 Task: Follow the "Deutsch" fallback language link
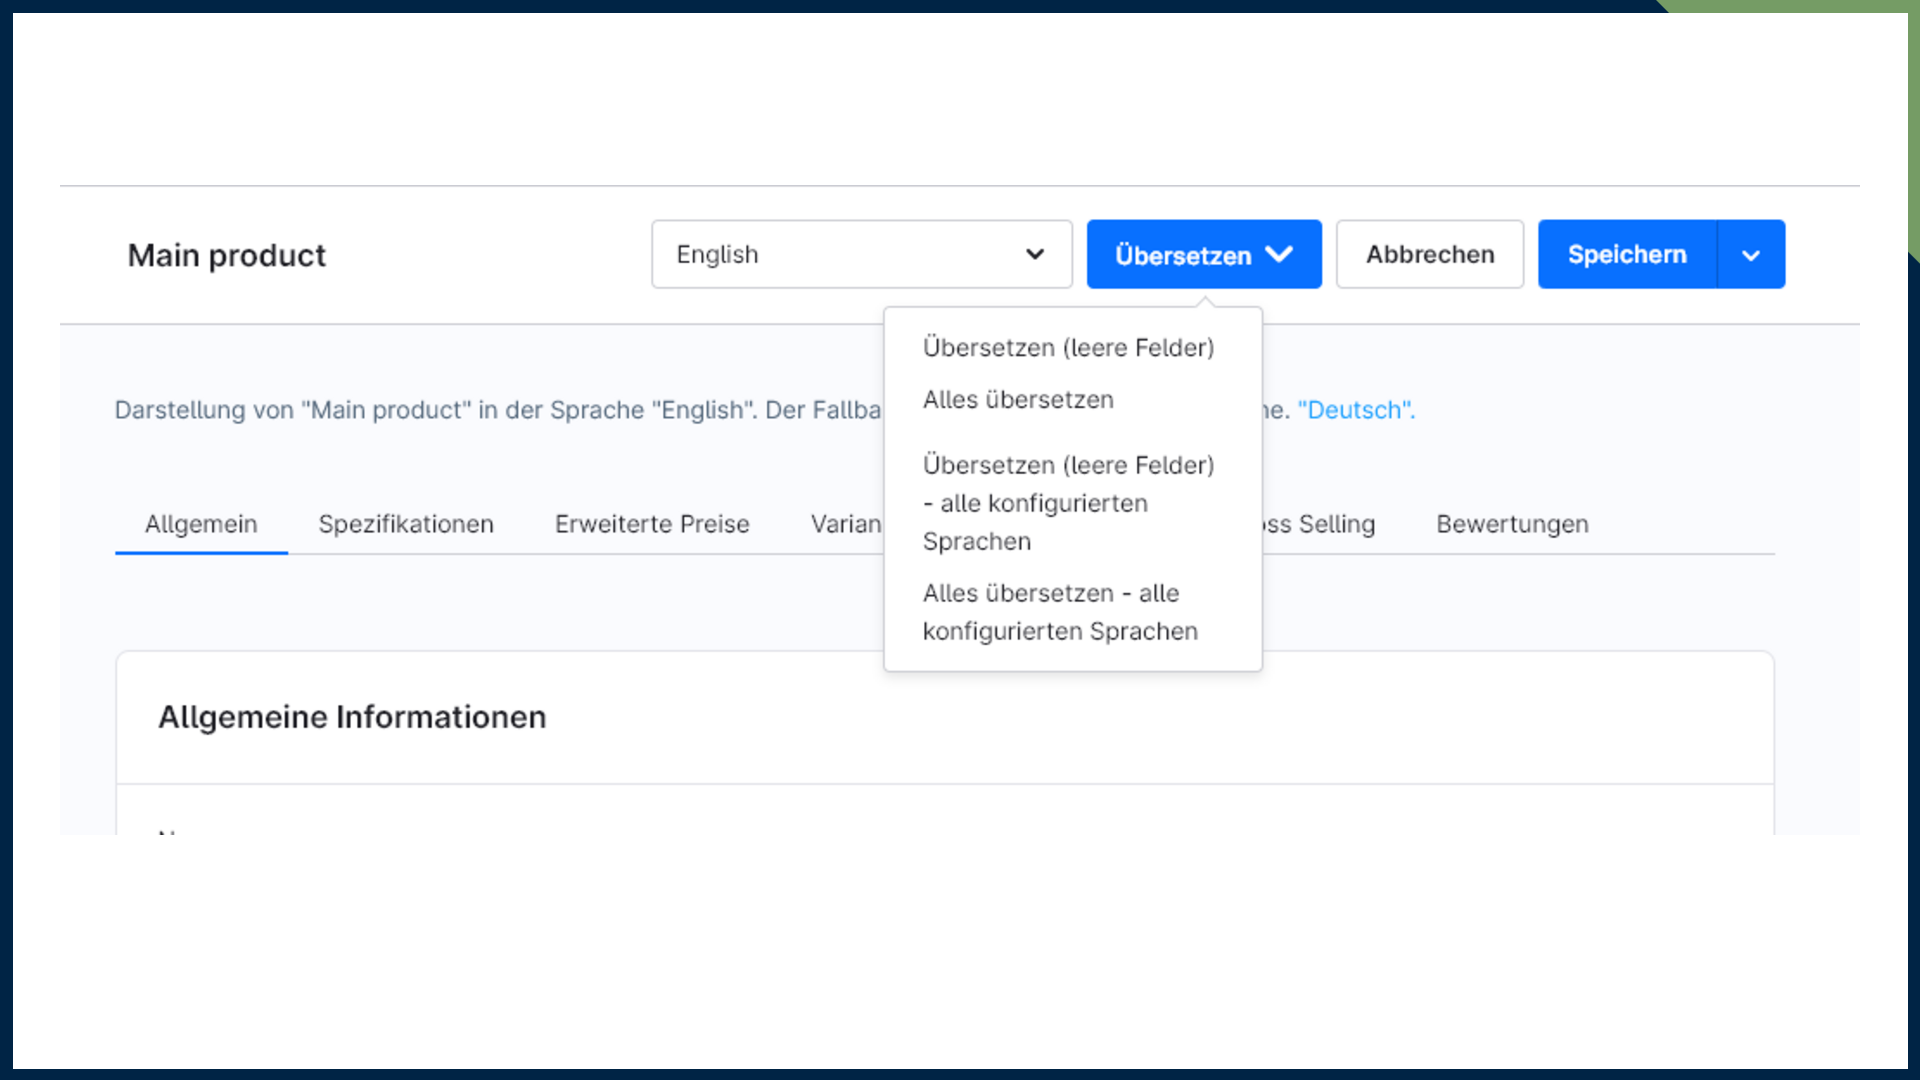1355,410
